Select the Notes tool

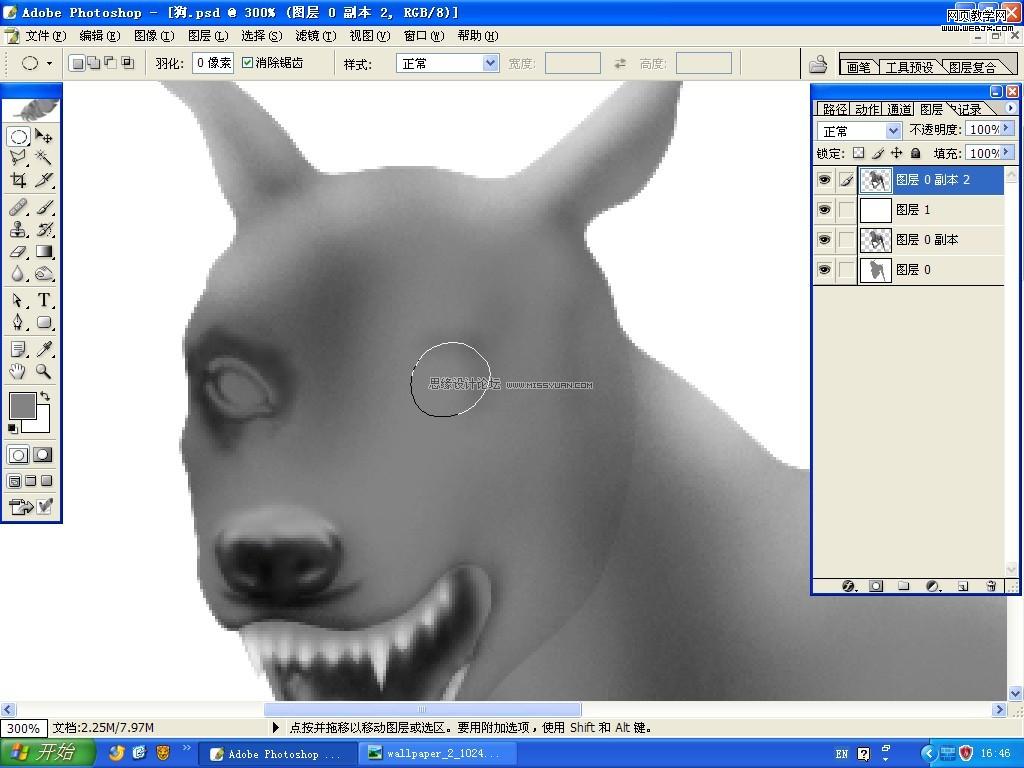click(x=18, y=349)
